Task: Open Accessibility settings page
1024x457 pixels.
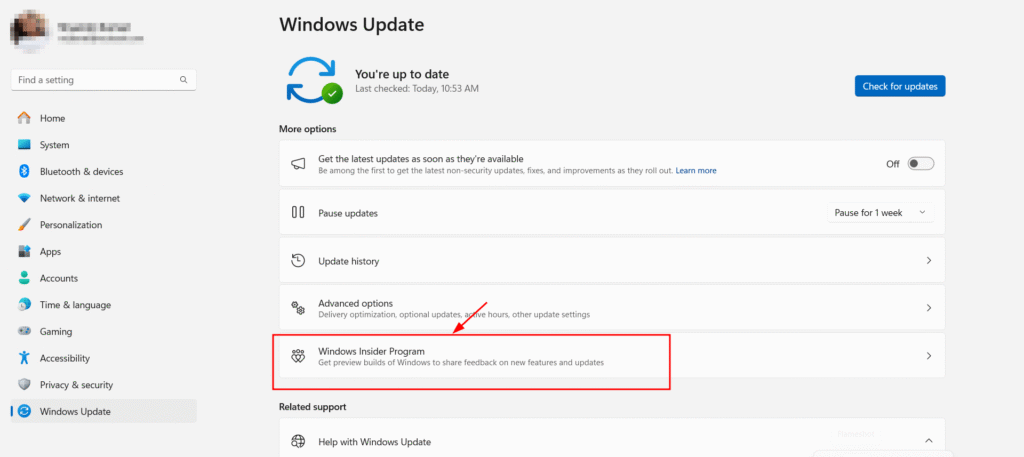Action: click(103, 358)
